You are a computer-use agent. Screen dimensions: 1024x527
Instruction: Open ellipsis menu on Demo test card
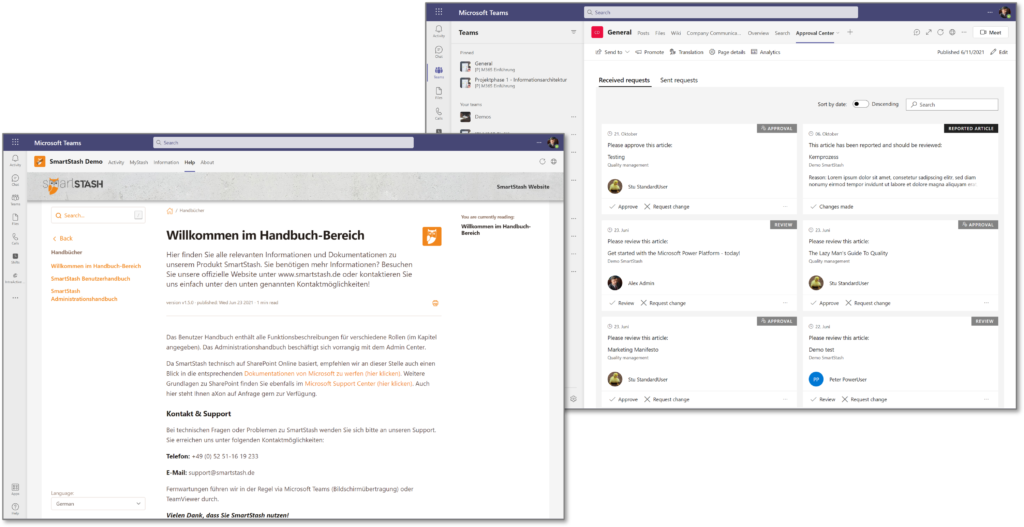pos(986,399)
